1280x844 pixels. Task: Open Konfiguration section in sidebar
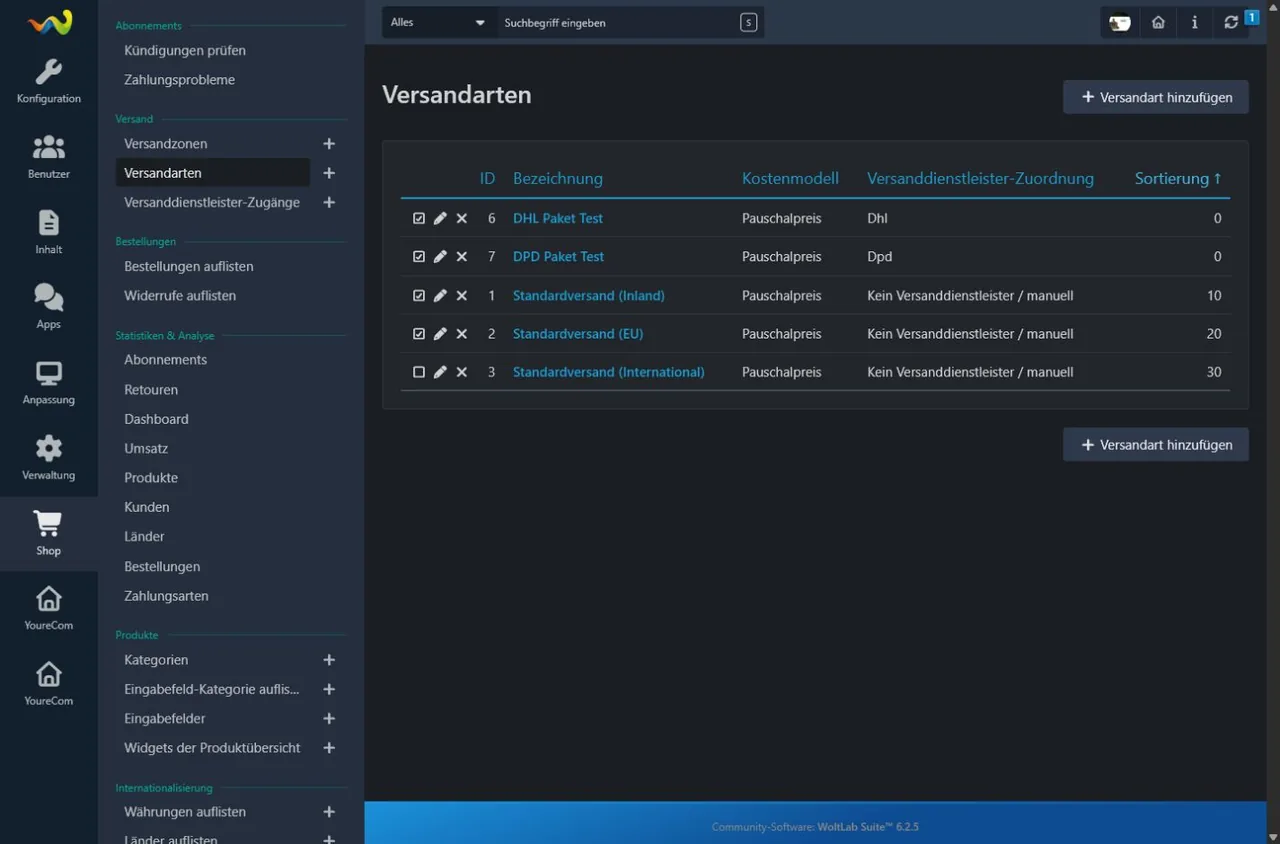click(49, 81)
